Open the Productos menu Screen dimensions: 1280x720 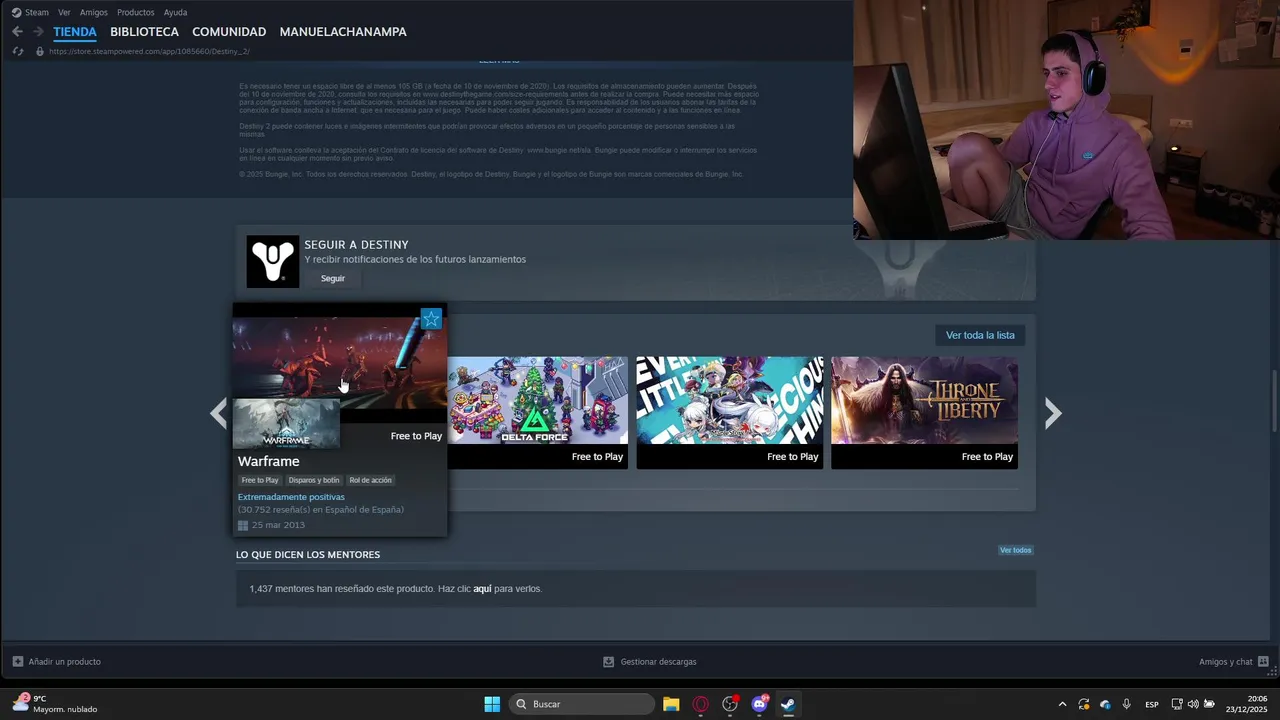click(x=136, y=12)
